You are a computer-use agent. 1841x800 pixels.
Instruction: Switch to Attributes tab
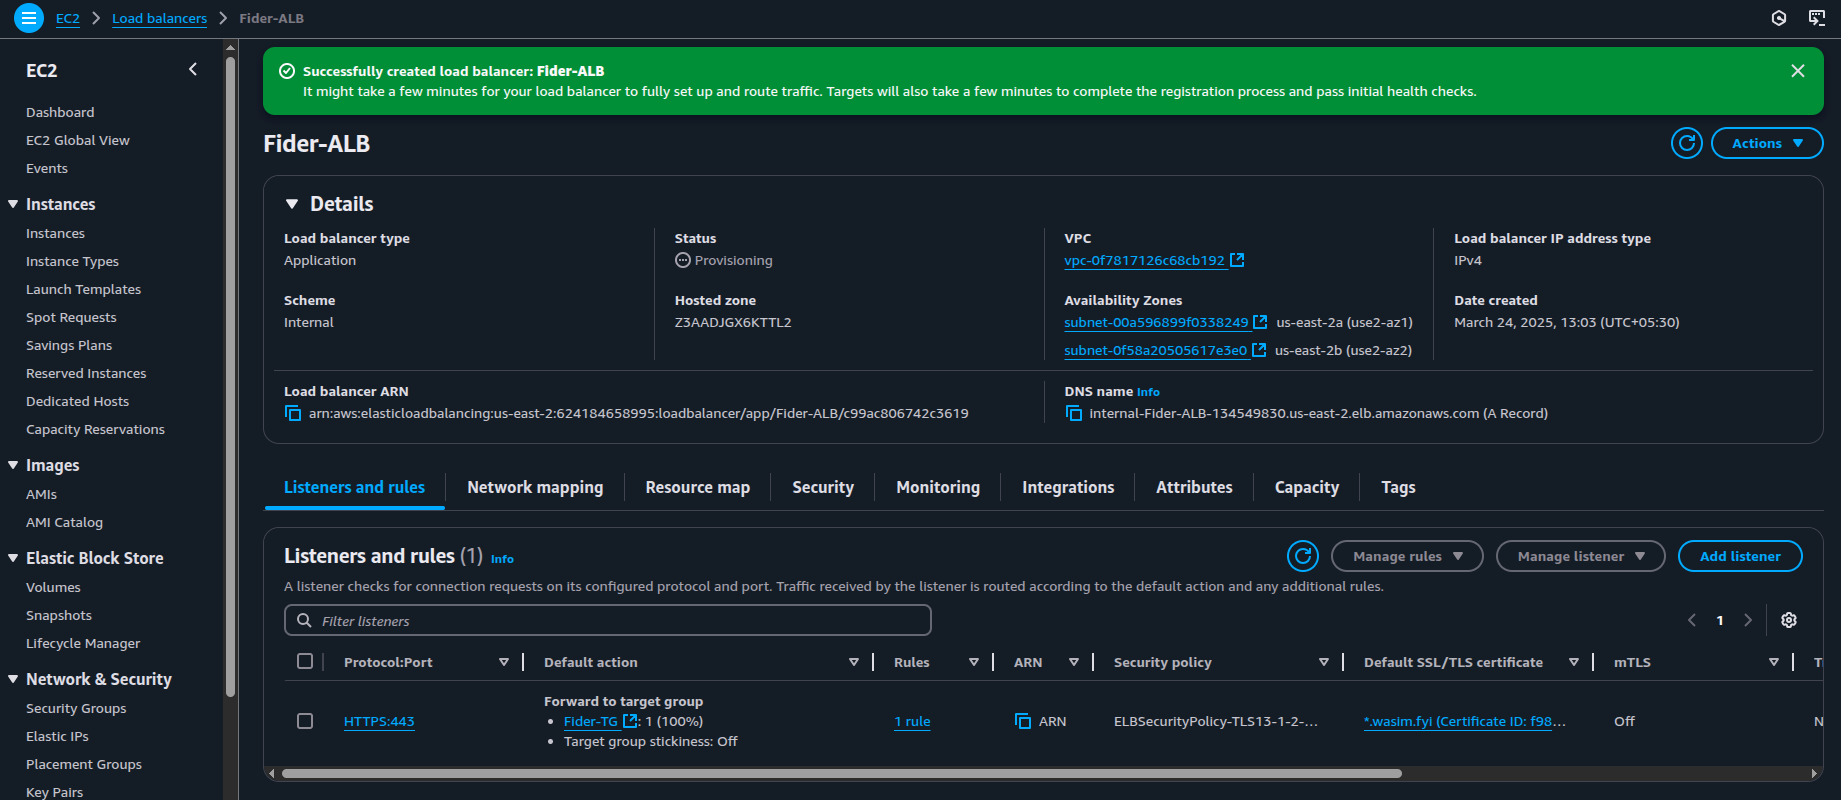coord(1194,487)
